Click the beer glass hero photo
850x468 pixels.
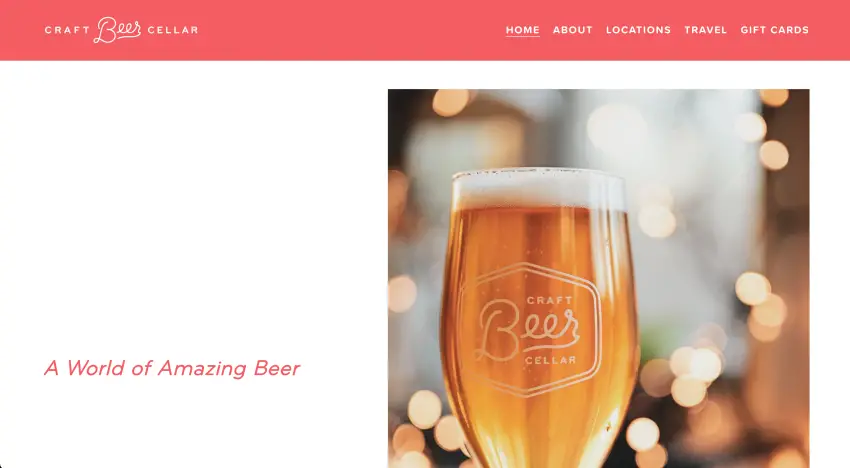(x=598, y=278)
